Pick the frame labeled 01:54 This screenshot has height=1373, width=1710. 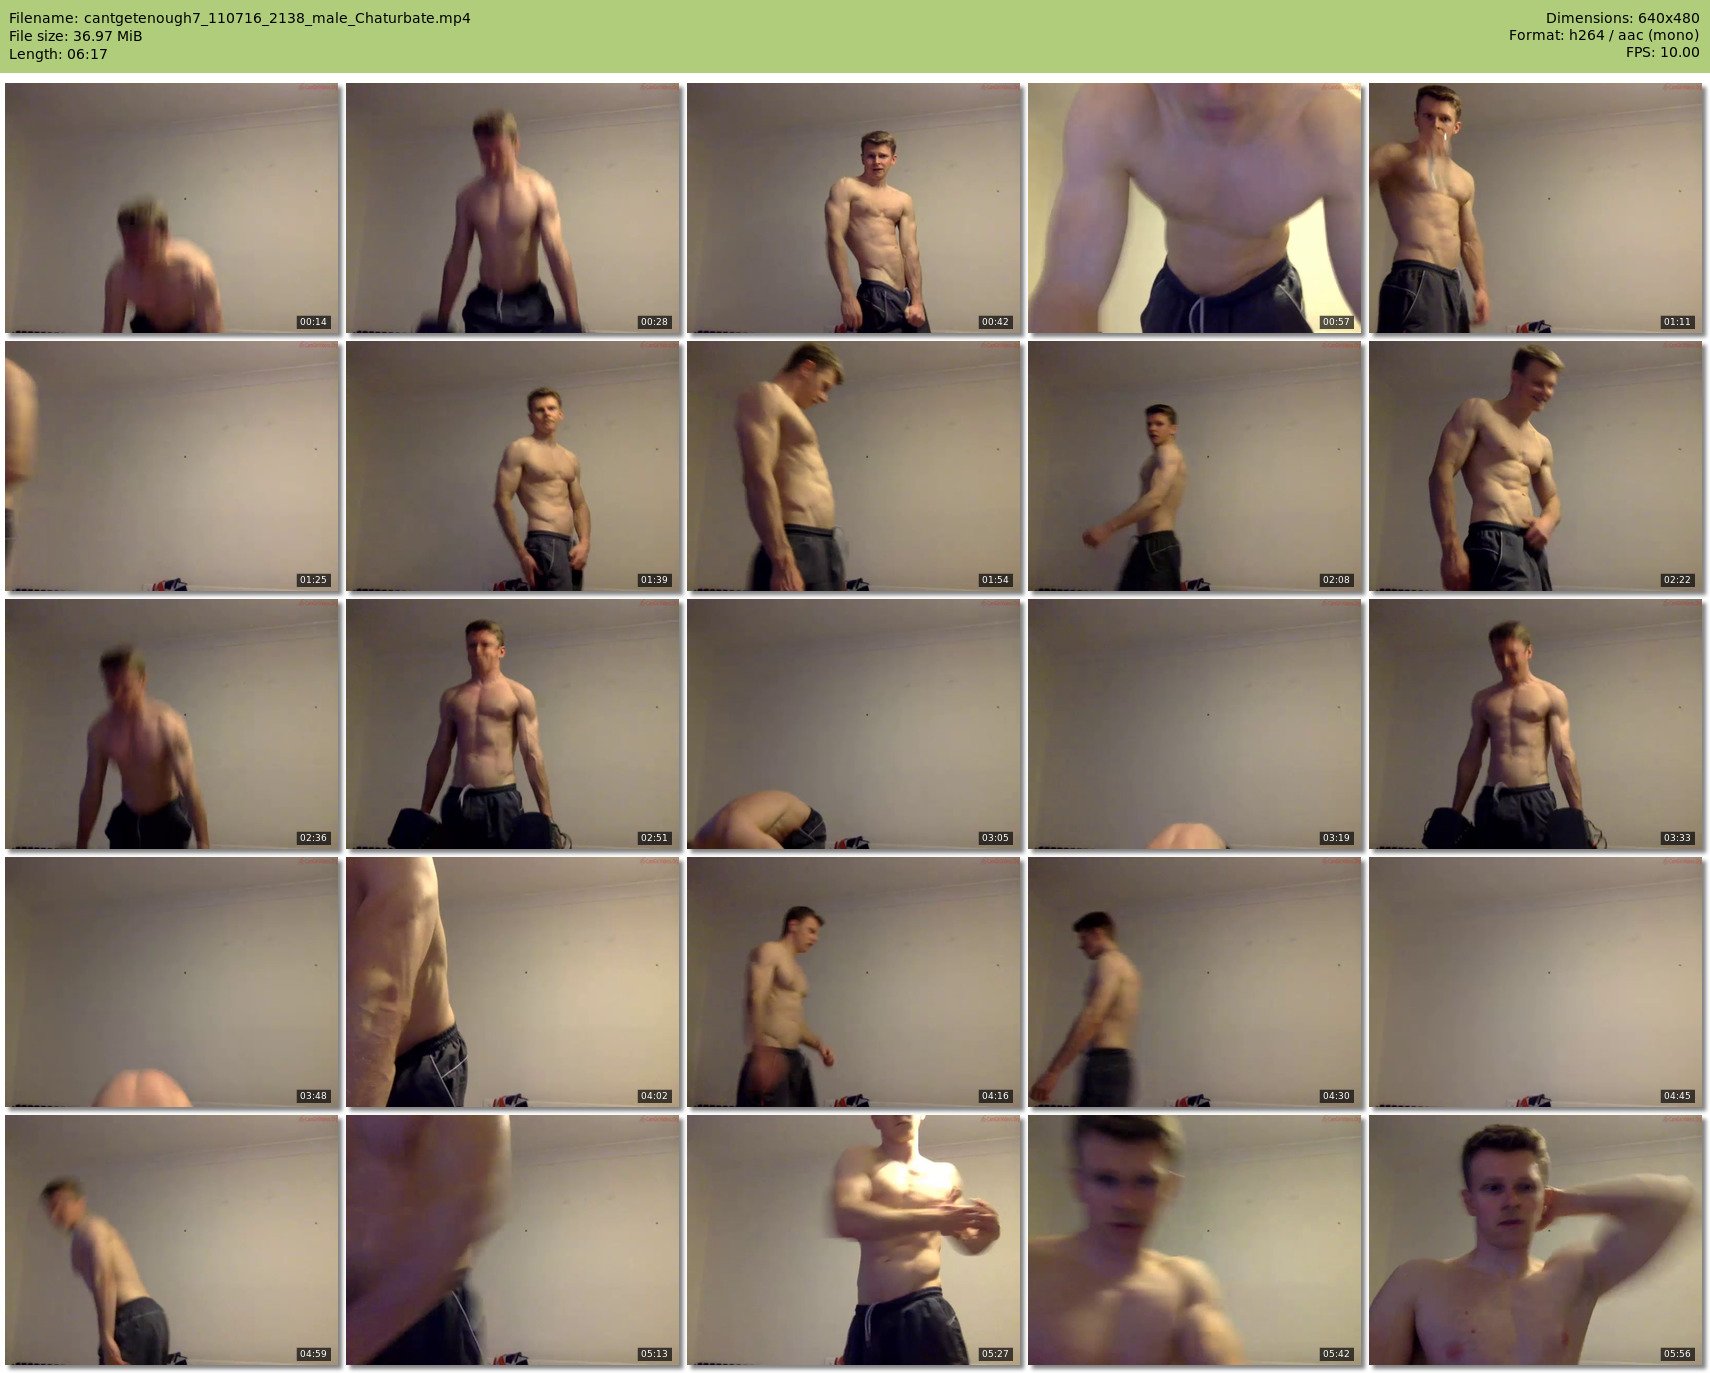(x=854, y=466)
